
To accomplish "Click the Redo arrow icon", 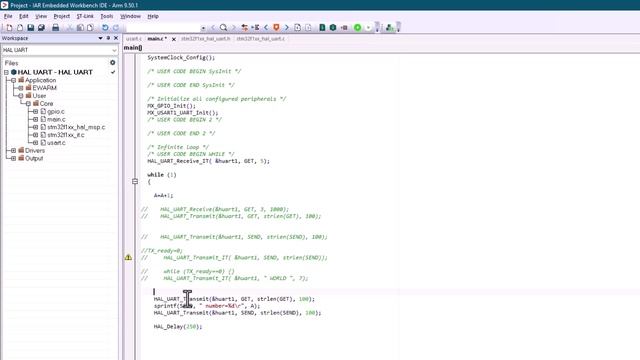I will 116,28.
